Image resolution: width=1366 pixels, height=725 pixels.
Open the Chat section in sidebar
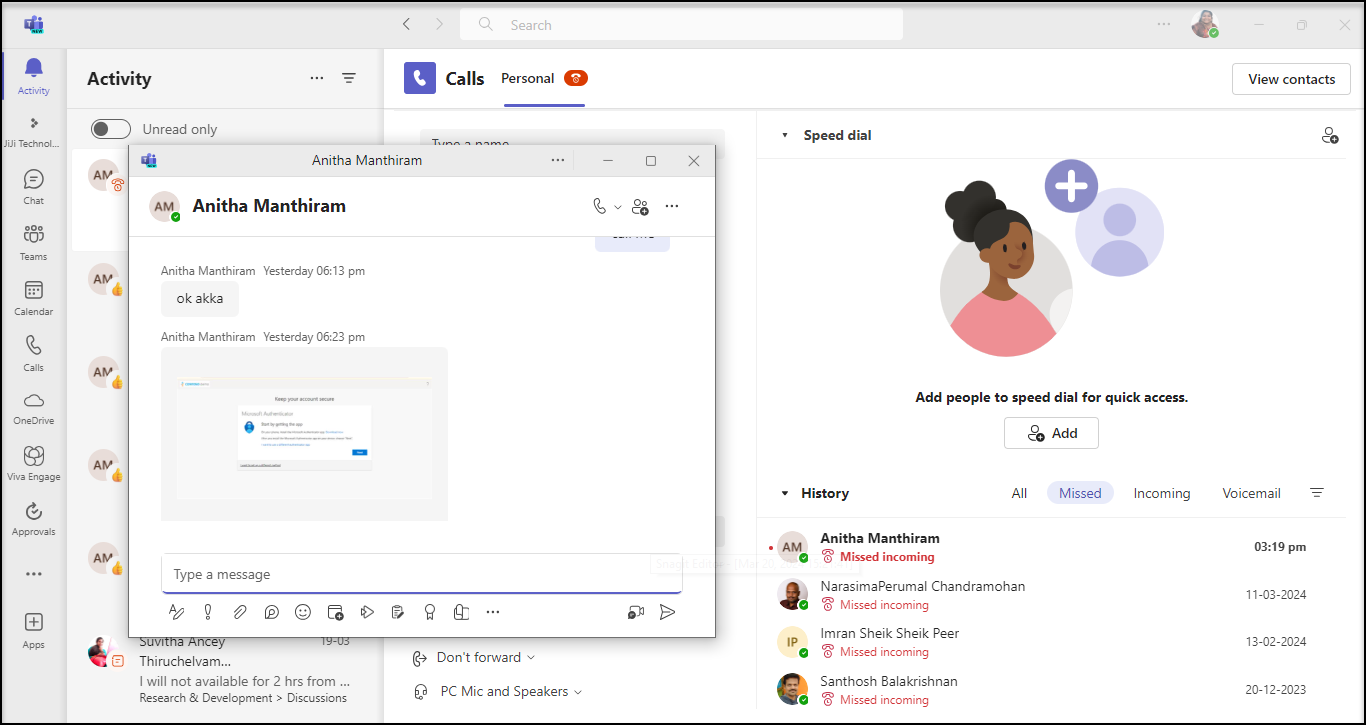(x=33, y=186)
